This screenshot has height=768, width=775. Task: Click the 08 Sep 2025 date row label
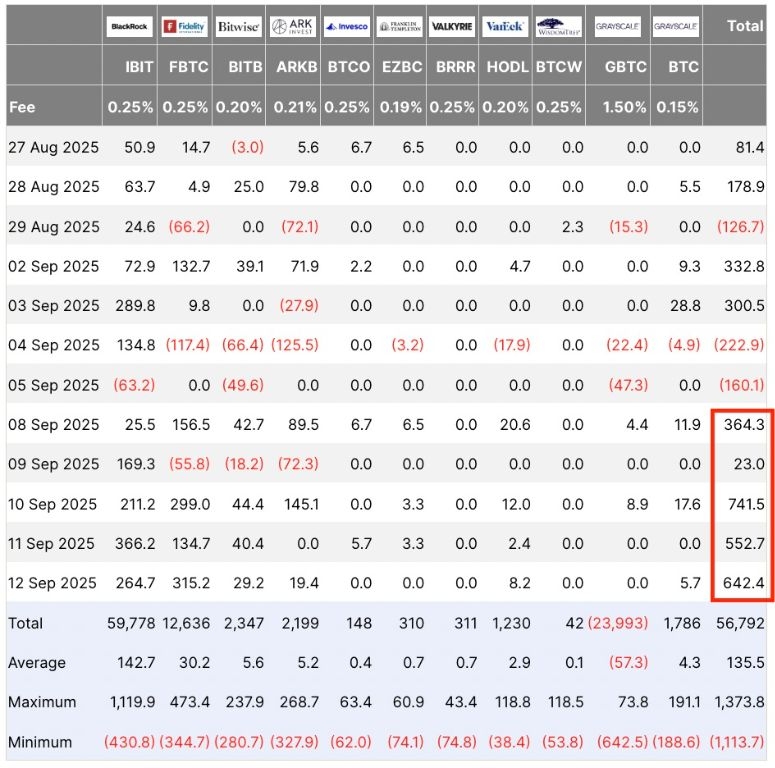point(54,425)
